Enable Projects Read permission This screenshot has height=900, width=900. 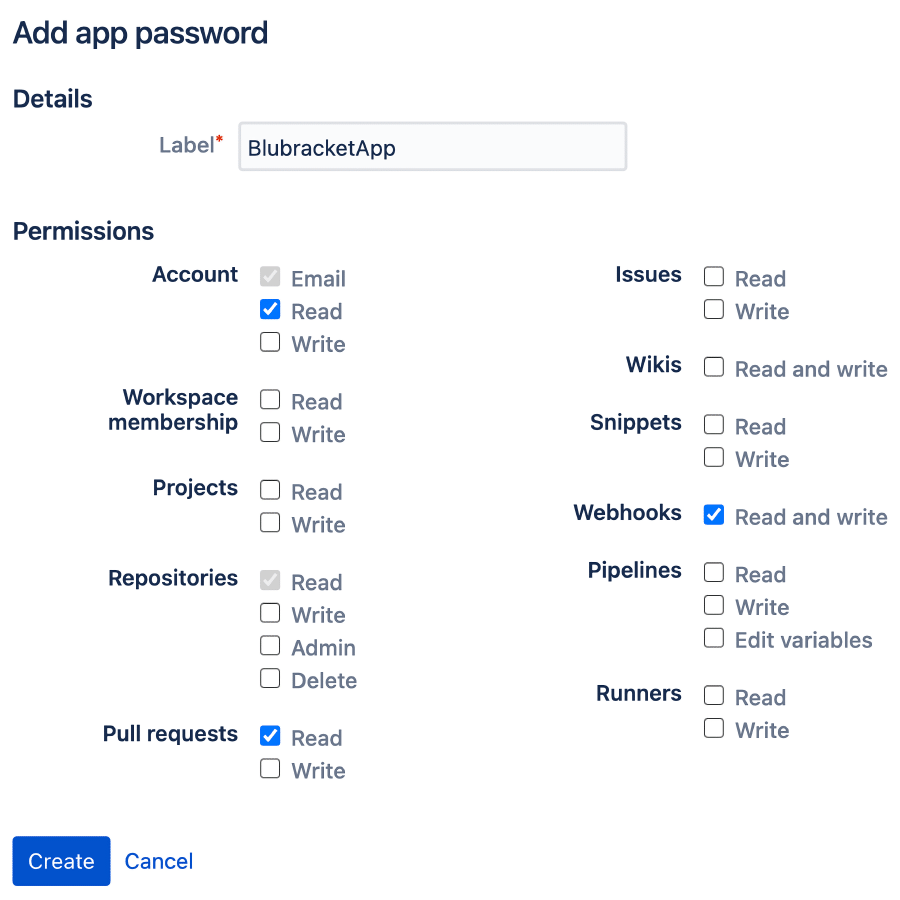coord(270,490)
